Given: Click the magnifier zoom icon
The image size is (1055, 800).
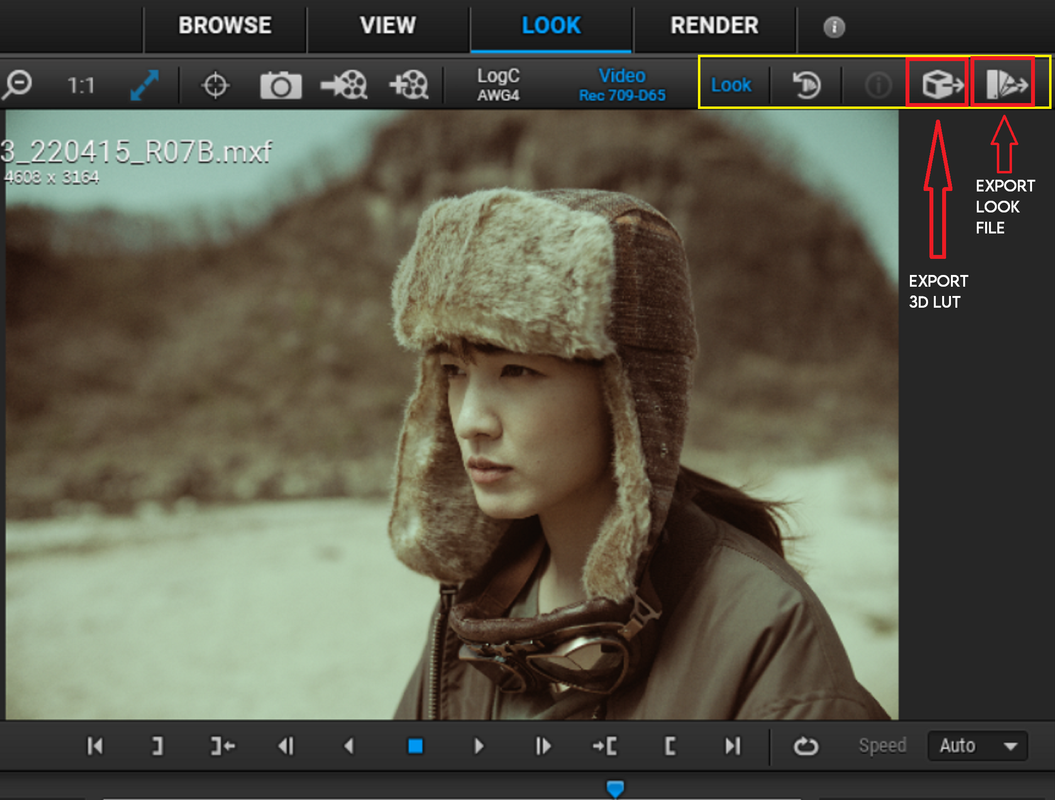Looking at the screenshot, I should pyautogui.click(x=17, y=85).
